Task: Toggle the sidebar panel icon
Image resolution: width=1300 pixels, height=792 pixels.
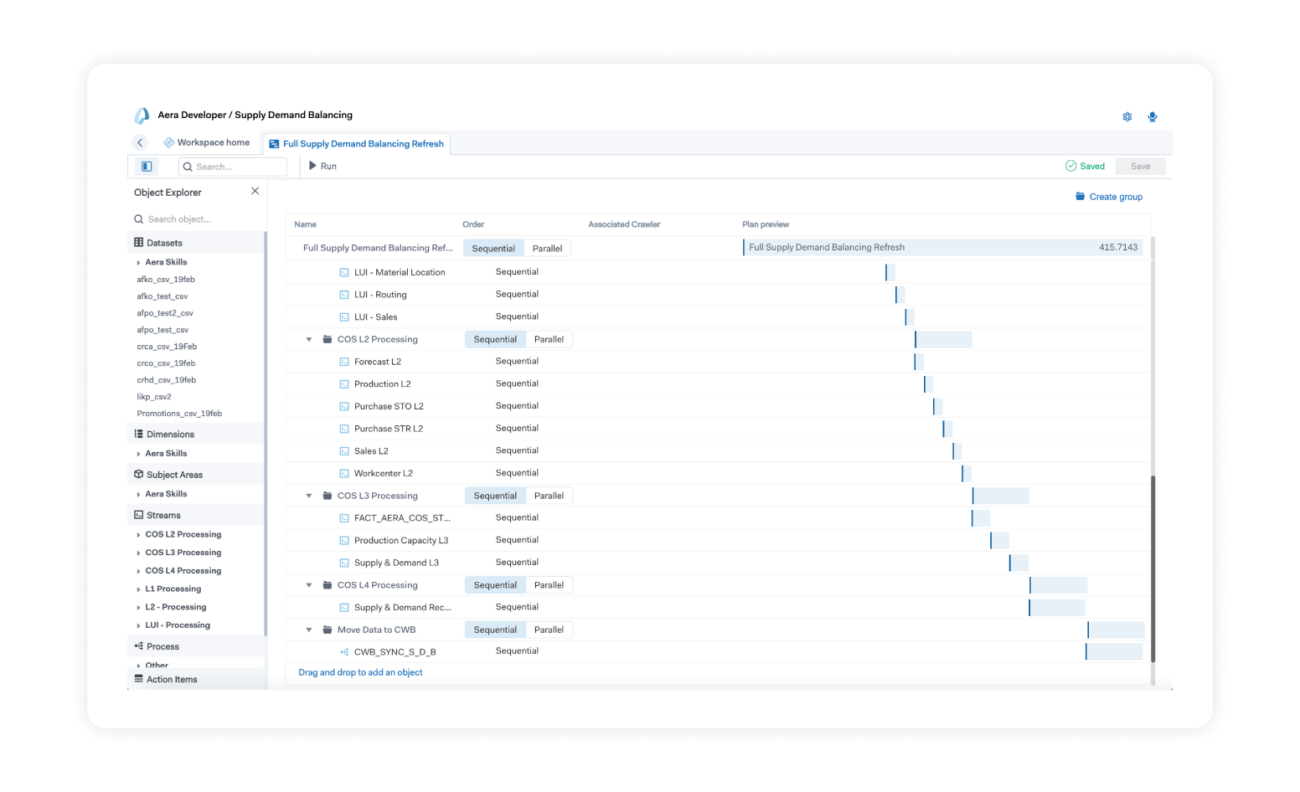Action: point(146,167)
